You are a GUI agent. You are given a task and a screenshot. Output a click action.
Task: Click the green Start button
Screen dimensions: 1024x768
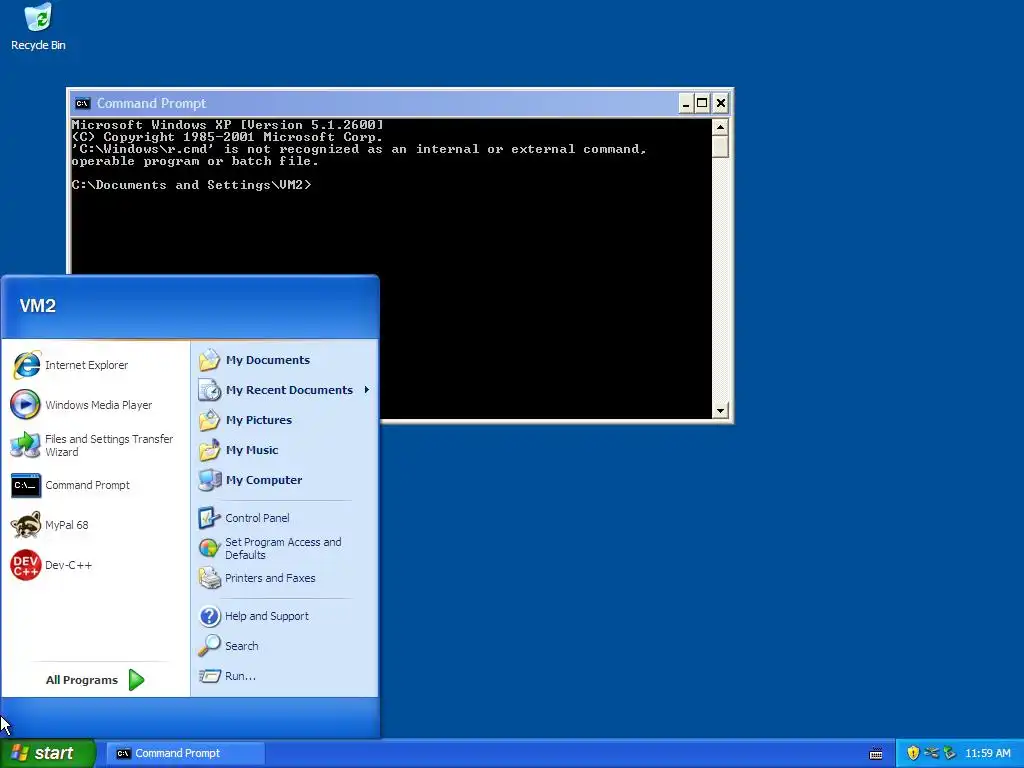48,753
